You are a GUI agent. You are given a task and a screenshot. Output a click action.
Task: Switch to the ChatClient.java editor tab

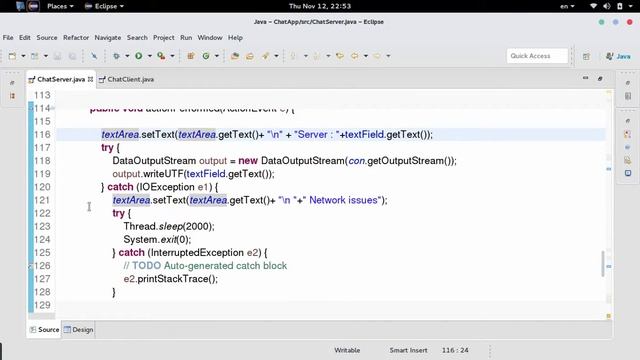tap(126, 79)
